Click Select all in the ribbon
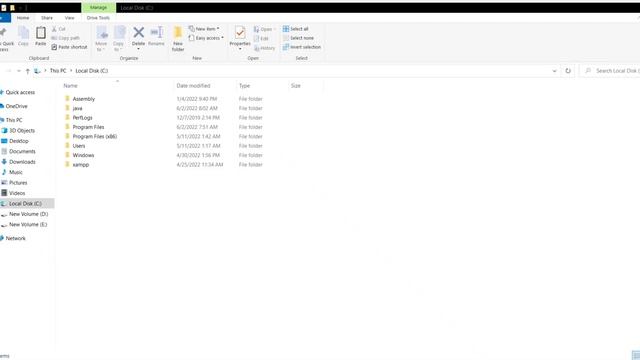This screenshot has height=360, width=640. (x=296, y=29)
